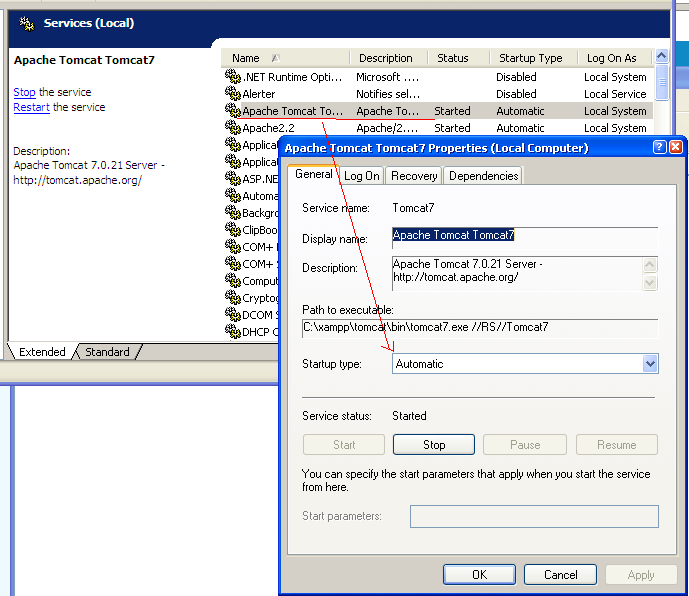The height and width of the screenshot is (596, 689).
Task: Click the help question mark in Properties dialog
Action: [659, 147]
